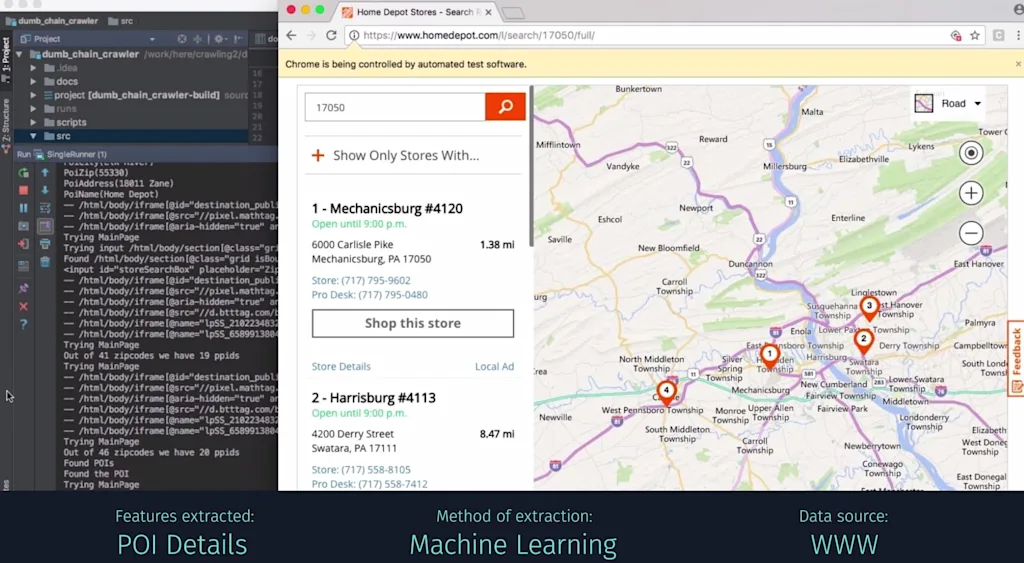This screenshot has width=1024, height=563.
Task: Print console output with printer icon
Action: [x=45, y=244]
